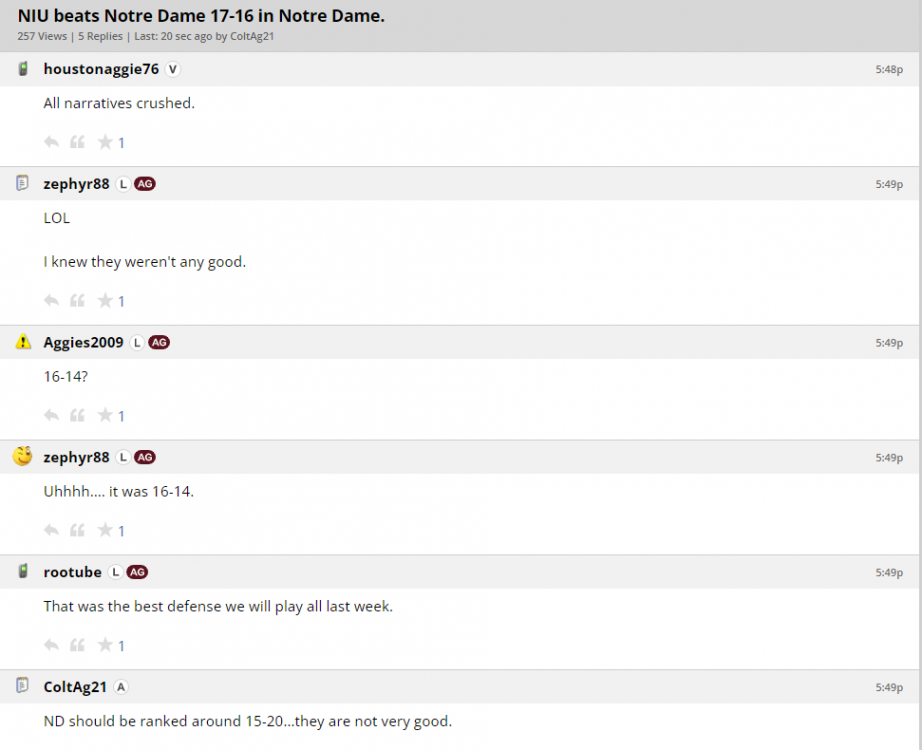
Task: Click reply arrow under Aggies2009's "16-14?" post
Action: pyautogui.click(x=52, y=416)
